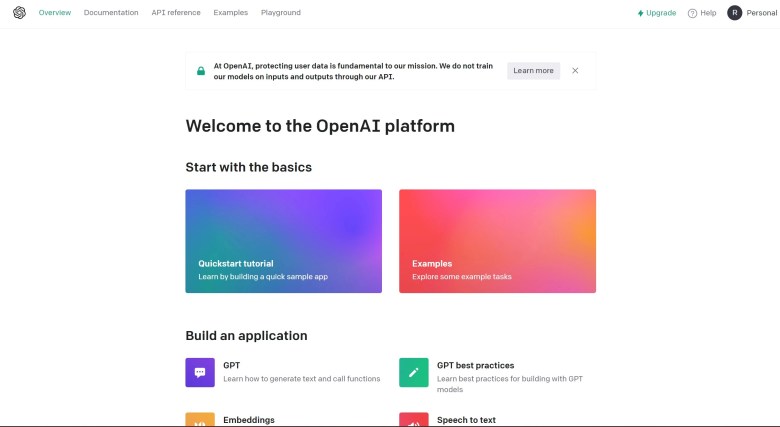Open the Overview tab
The width and height of the screenshot is (780, 427).
tap(55, 12)
